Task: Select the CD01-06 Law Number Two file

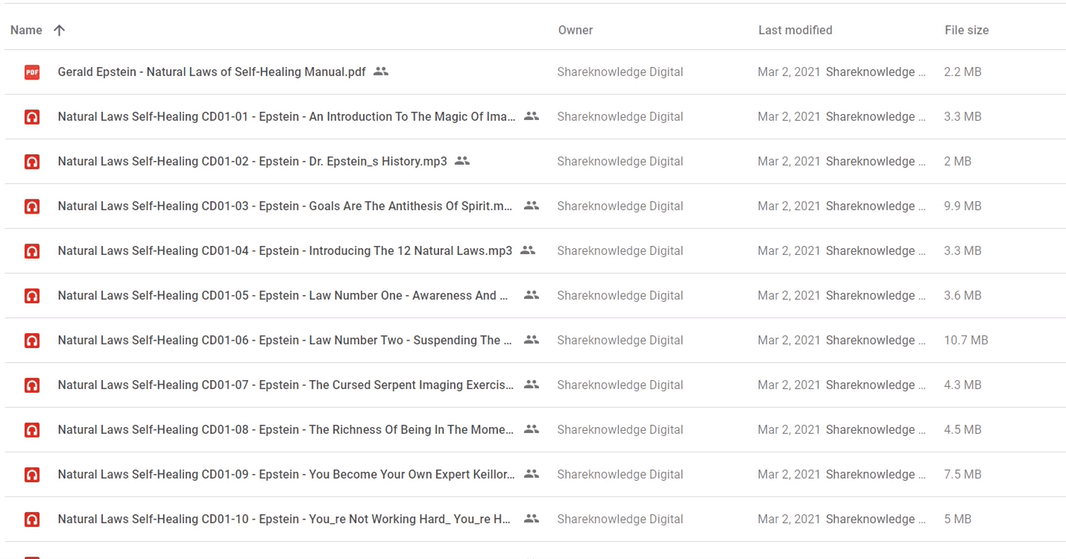Action: (x=283, y=340)
